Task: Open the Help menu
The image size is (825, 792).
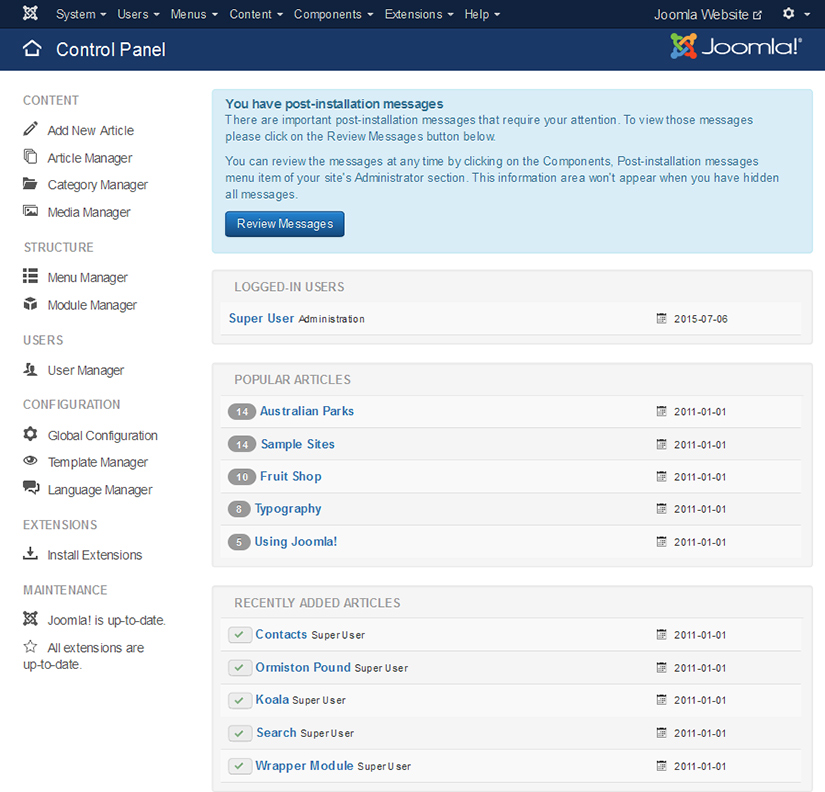Action: pos(482,14)
